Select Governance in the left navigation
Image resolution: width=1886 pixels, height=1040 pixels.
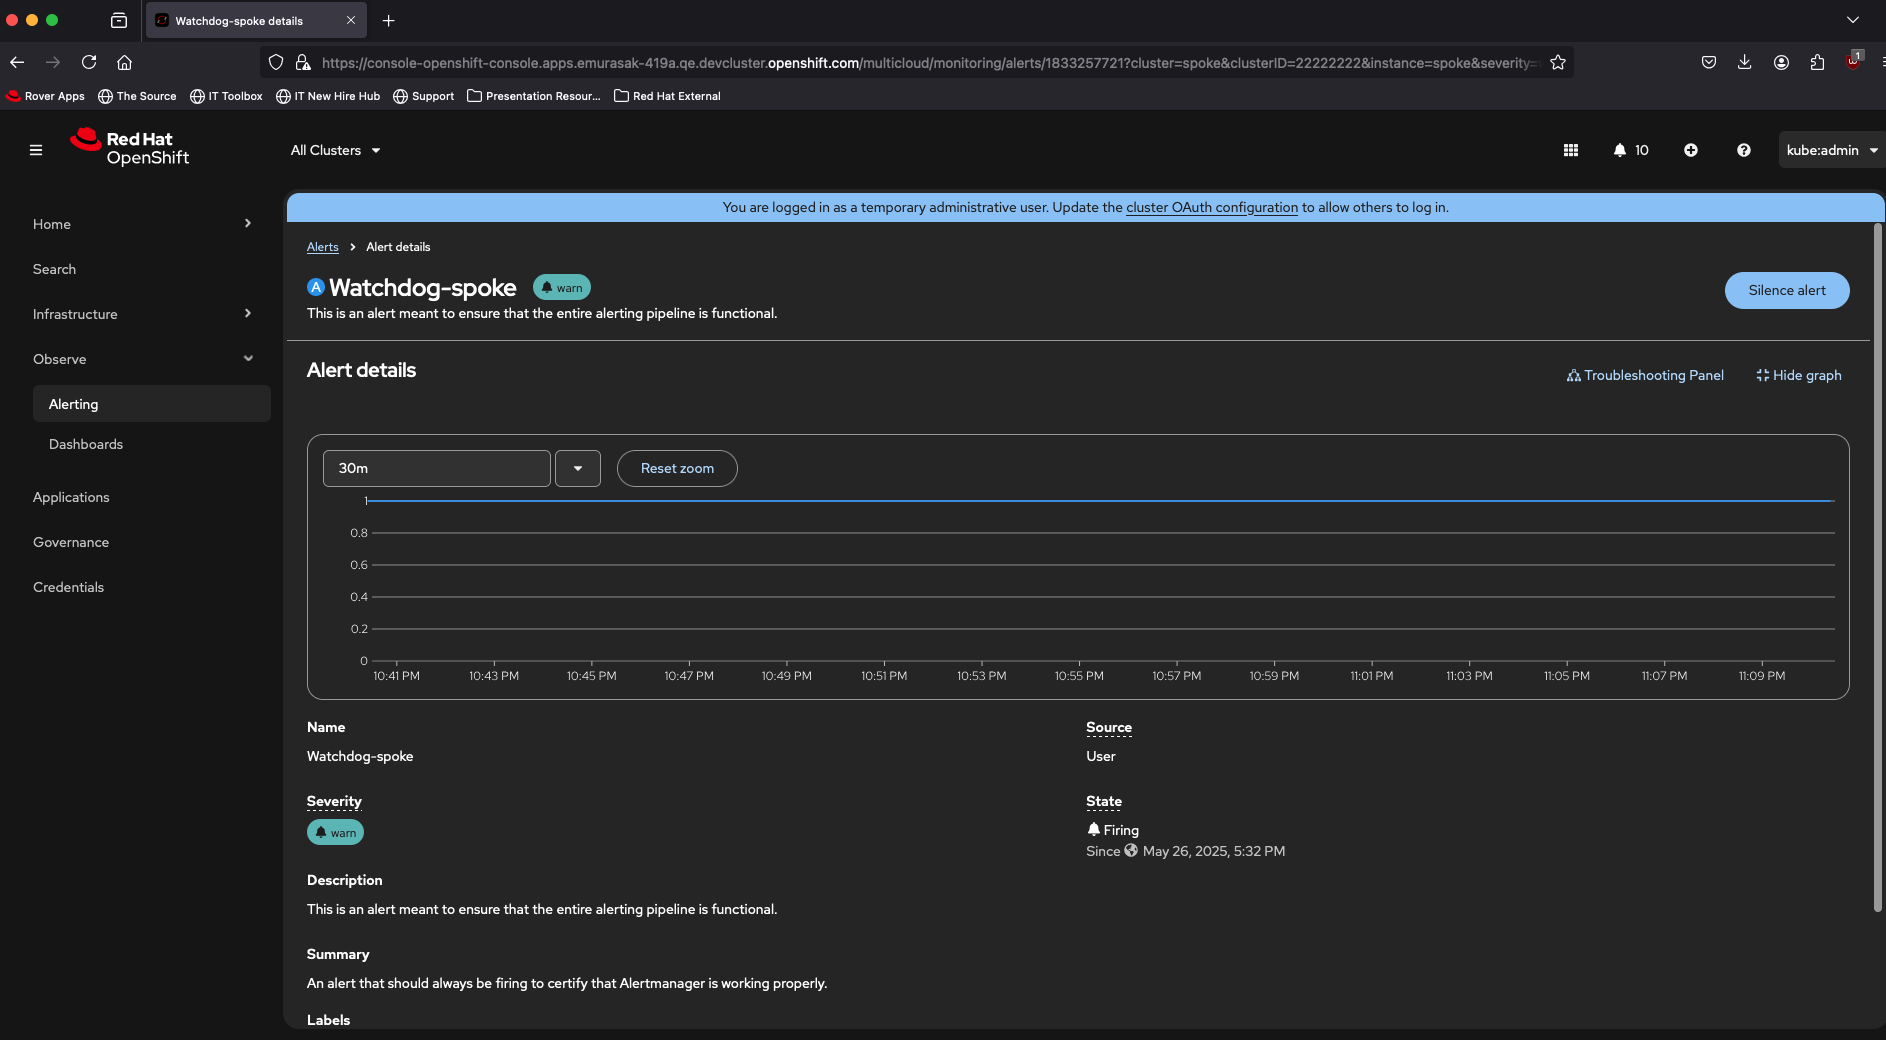click(x=71, y=542)
